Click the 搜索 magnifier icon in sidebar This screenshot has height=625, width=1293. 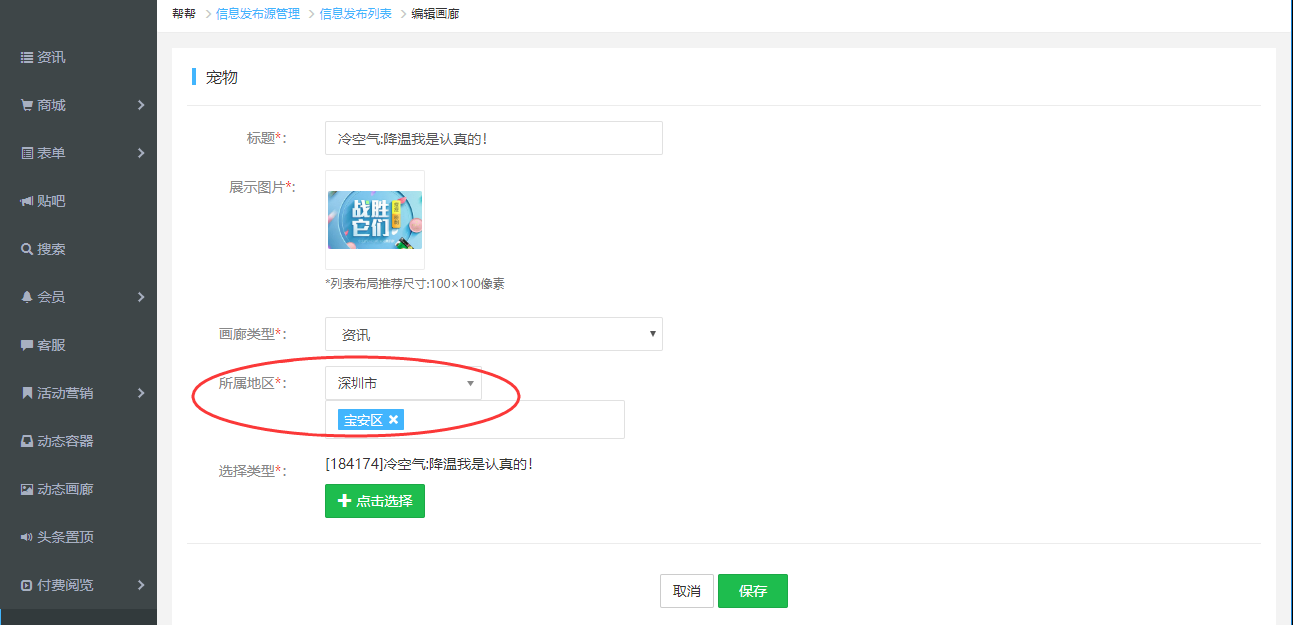pyautogui.click(x=27, y=249)
